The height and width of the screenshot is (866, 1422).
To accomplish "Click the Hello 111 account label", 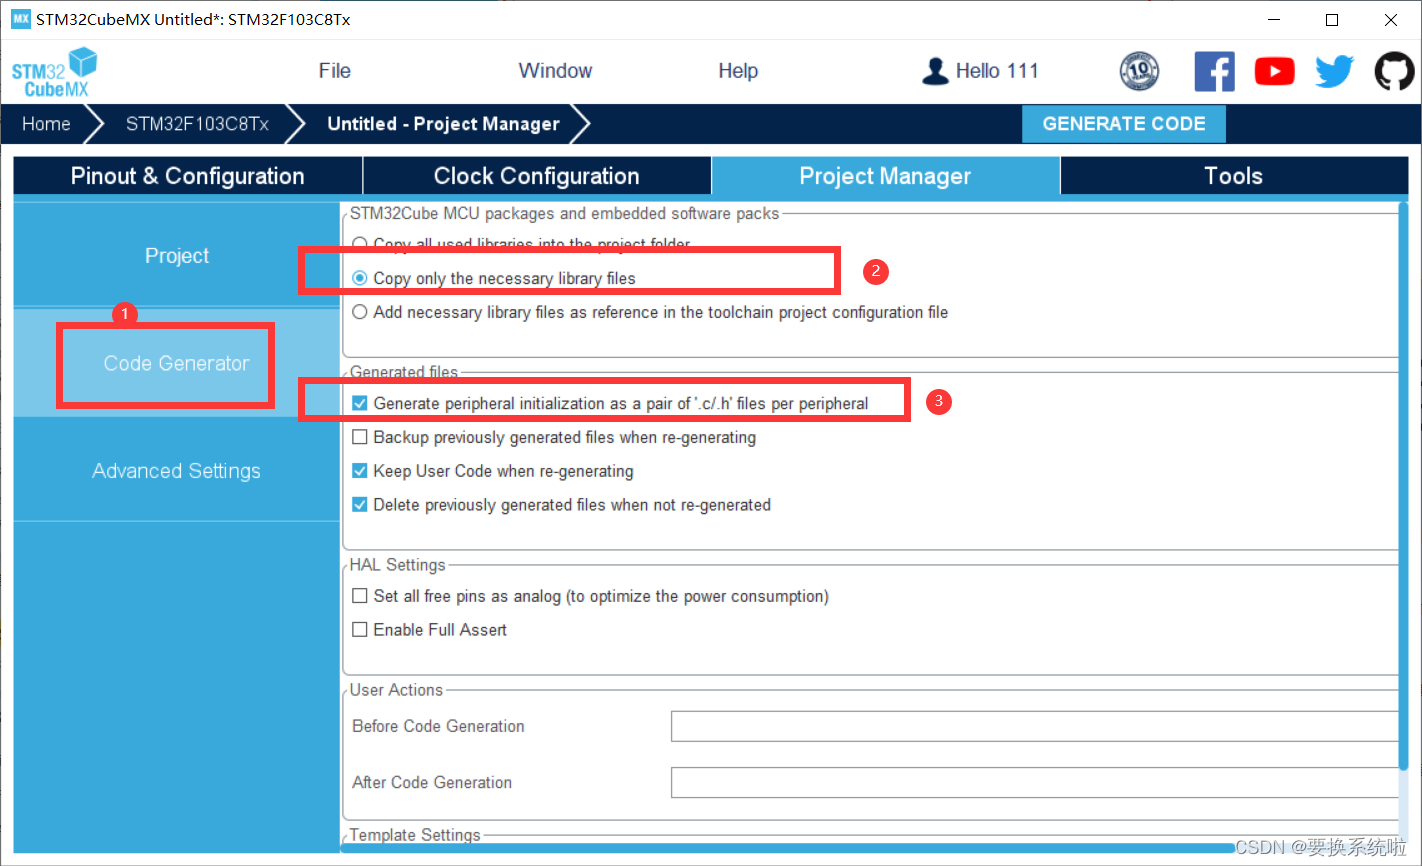I will (x=997, y=71).
